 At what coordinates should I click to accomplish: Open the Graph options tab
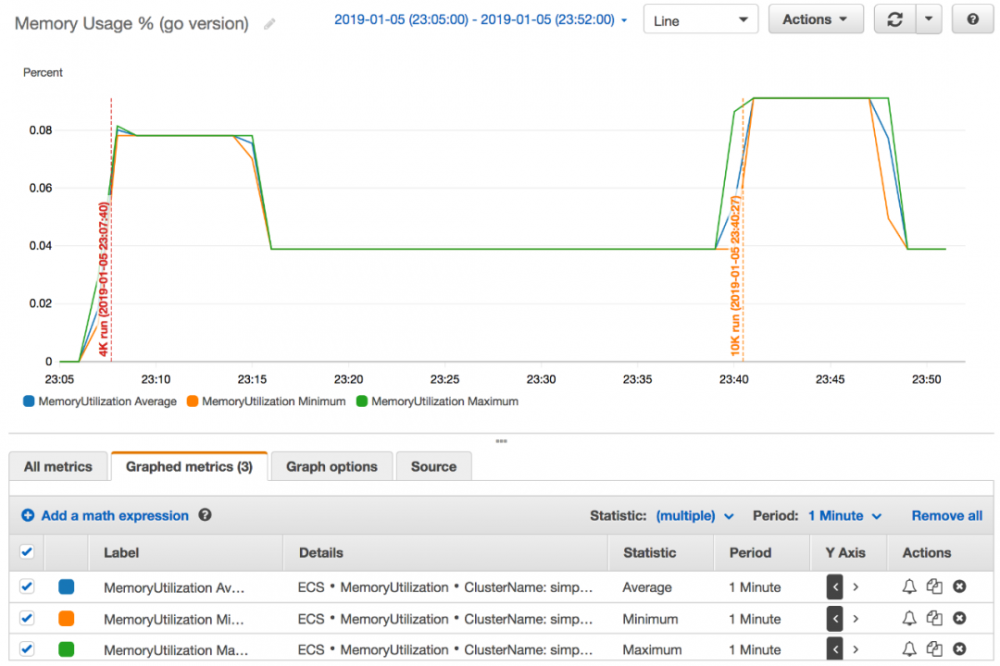pos(332,466)
